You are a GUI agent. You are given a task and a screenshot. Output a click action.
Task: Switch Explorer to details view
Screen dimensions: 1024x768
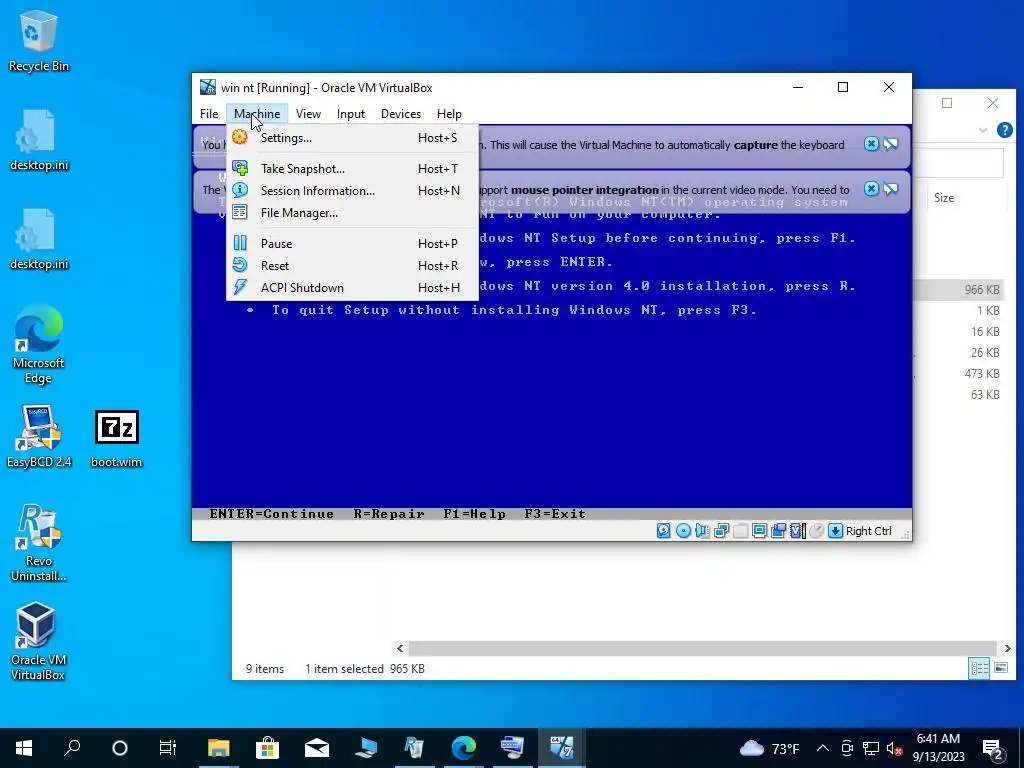pyautogui.click(x=979, y=668)
